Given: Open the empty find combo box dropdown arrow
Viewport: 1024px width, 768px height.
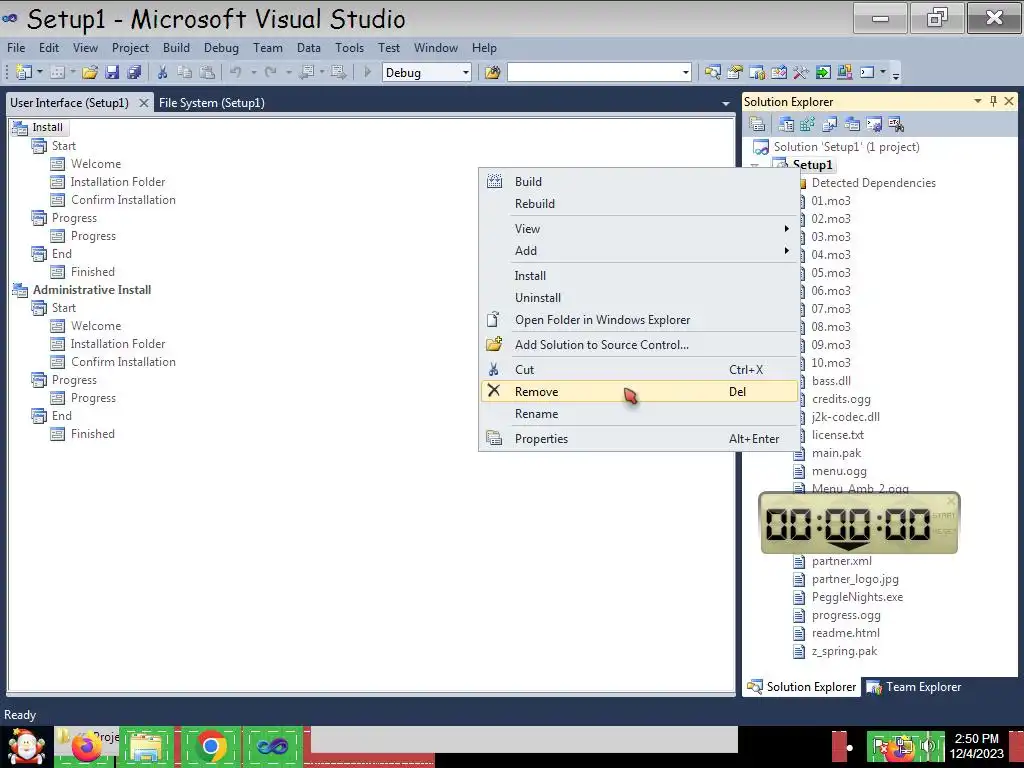Looking at the screenshot, I should tap(685, 72).
